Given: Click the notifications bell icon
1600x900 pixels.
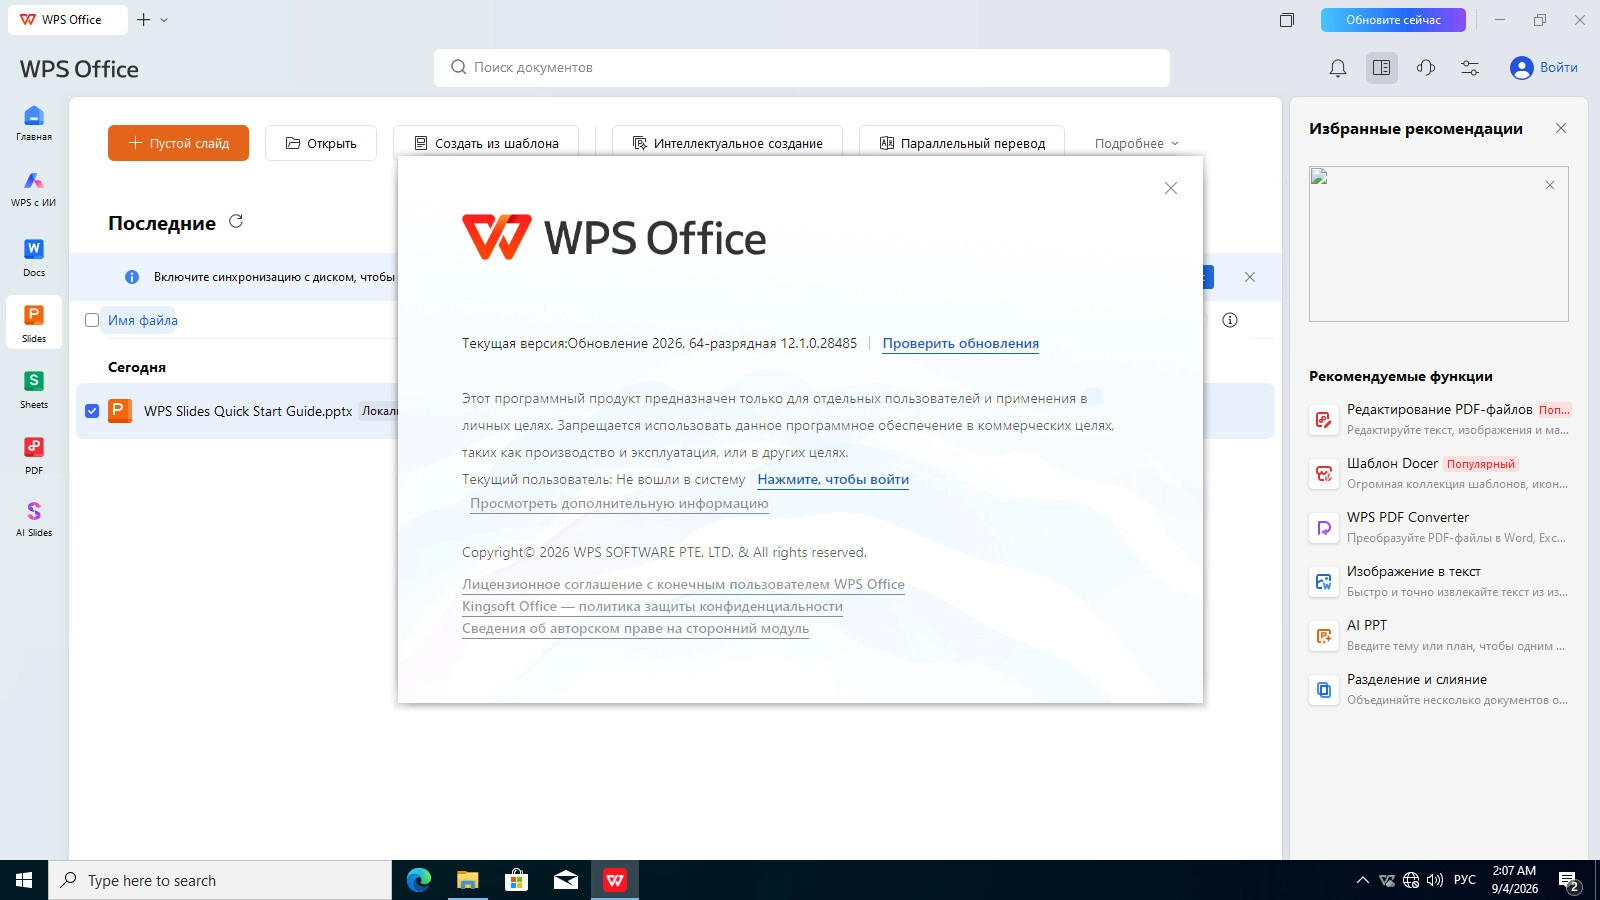Looking at the screenshot, I should [x=1338, y=68].
